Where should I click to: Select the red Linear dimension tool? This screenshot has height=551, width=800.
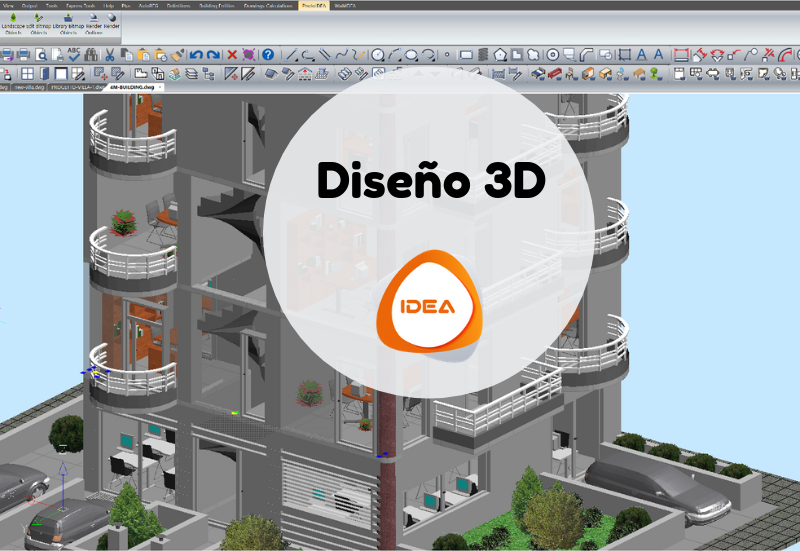681,55
